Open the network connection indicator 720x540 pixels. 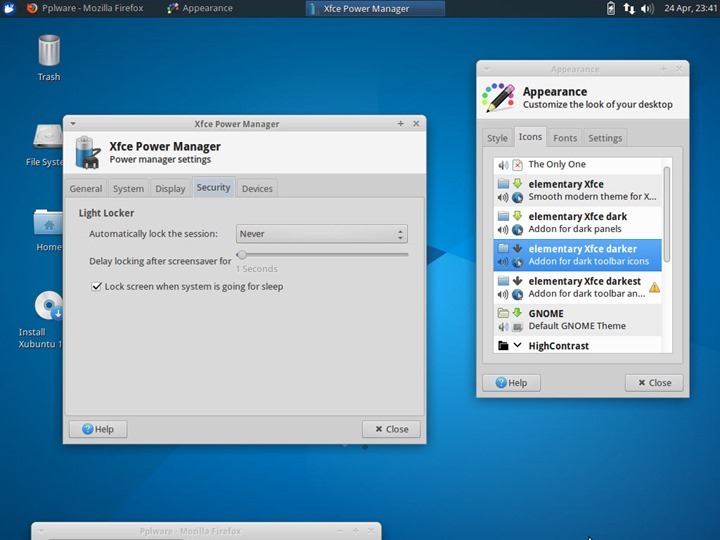click(x=629, y=8)
